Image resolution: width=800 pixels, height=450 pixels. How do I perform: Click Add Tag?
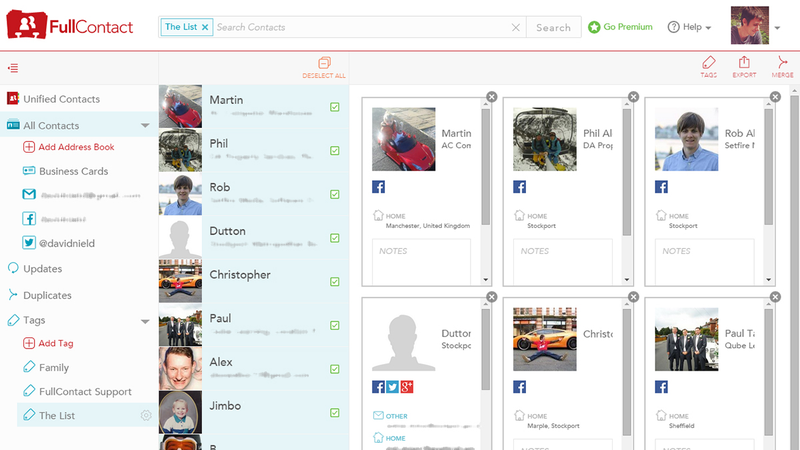point(48,343)
